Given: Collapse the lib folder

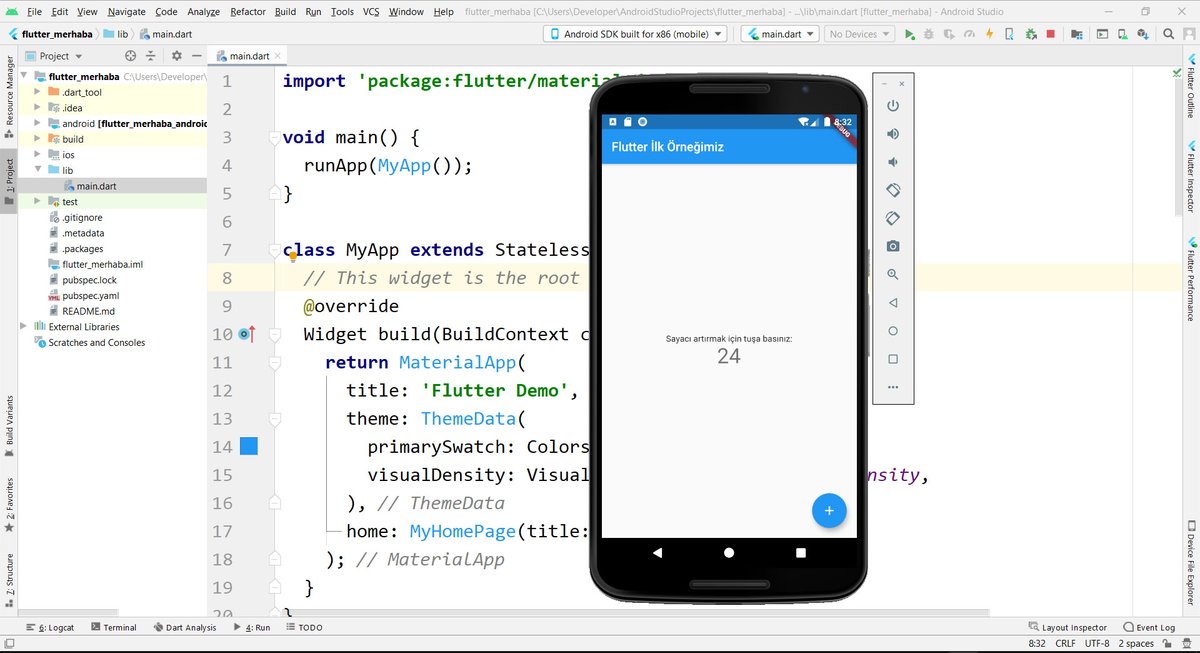Looking at the screenshot, I should 38,170.
